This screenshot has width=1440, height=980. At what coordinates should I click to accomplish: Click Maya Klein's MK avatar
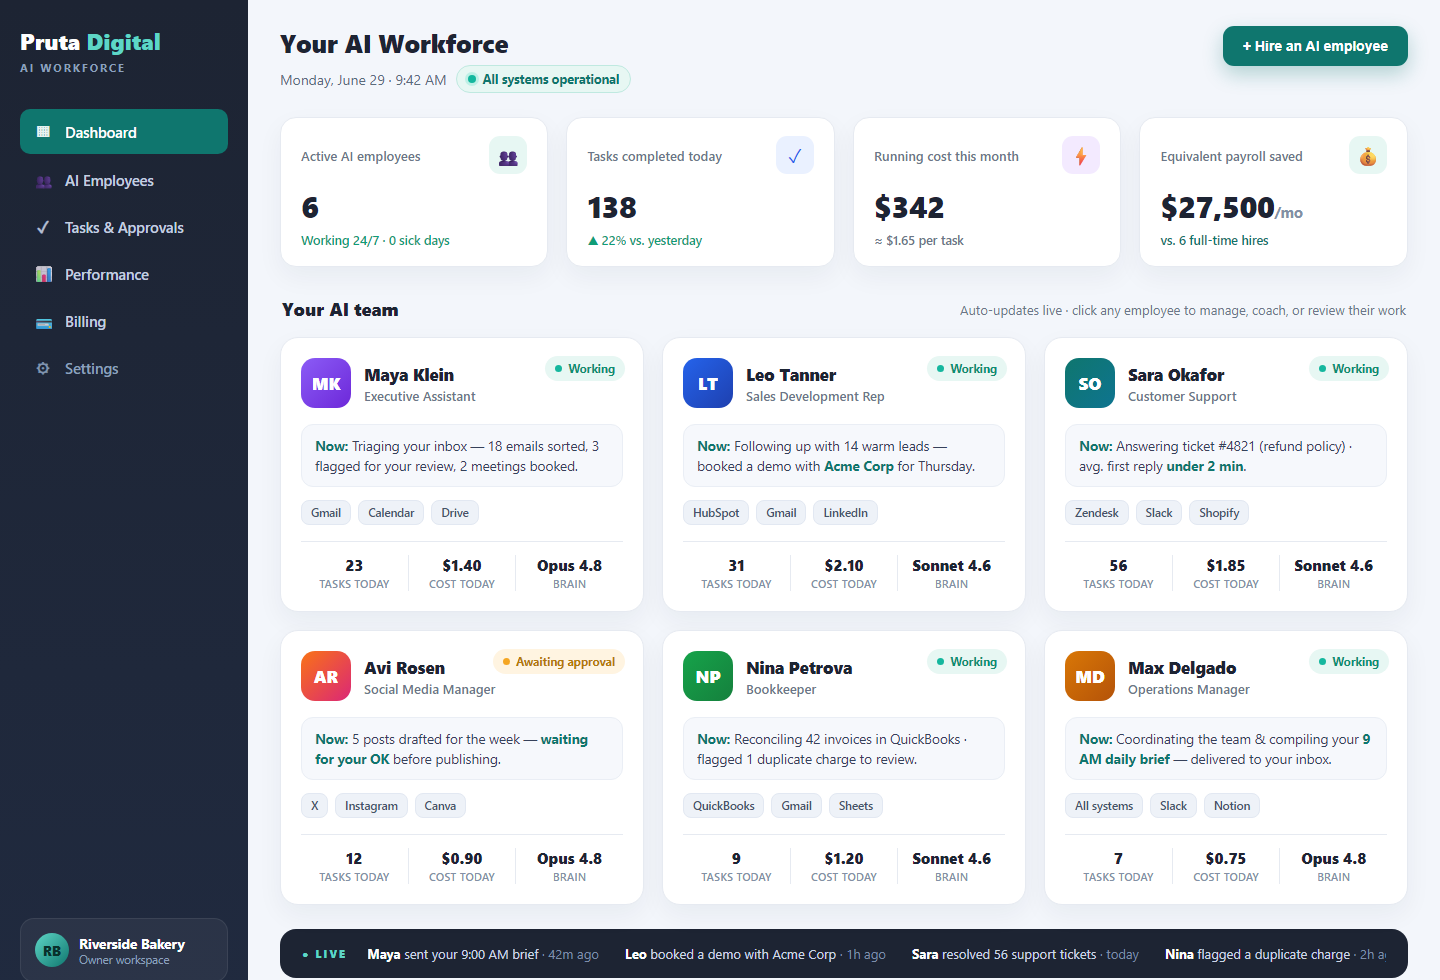[x=326, y=383]
